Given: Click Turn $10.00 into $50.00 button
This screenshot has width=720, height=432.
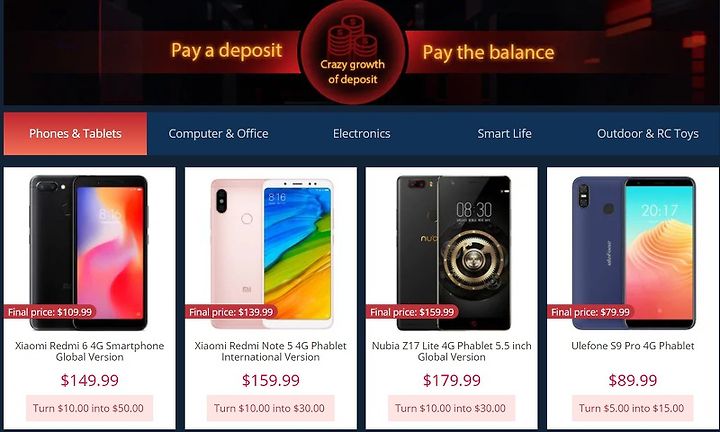Looking at the screenshot, I should (89, 408).
